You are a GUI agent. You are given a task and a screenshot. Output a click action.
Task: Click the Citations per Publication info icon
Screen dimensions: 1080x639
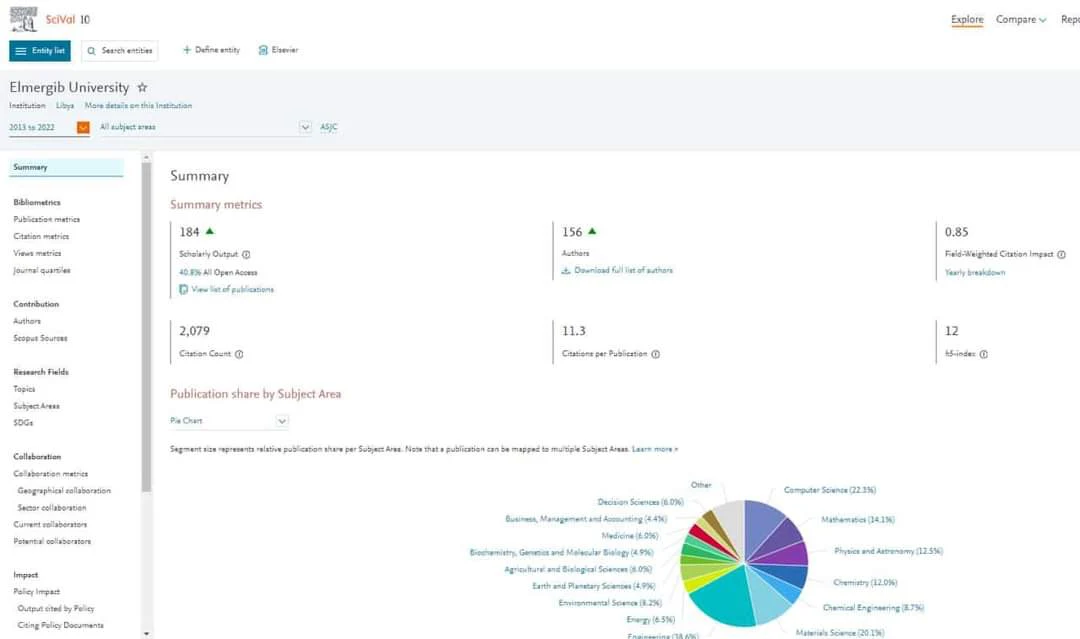coord(656,355)
